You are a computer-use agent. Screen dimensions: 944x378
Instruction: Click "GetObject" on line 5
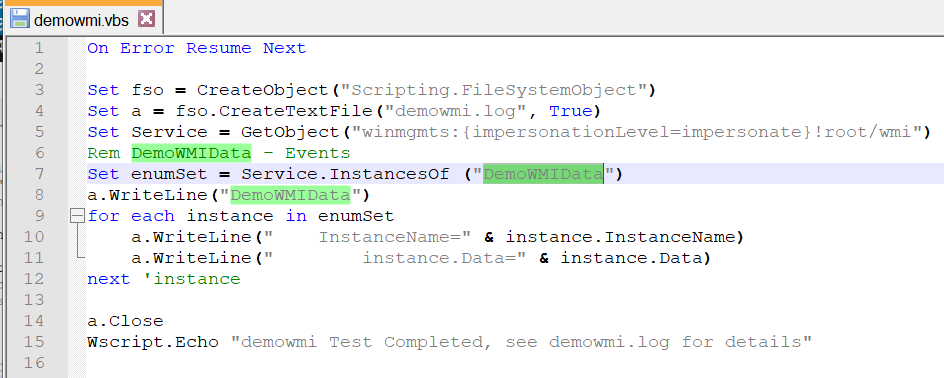pos(290,132)
